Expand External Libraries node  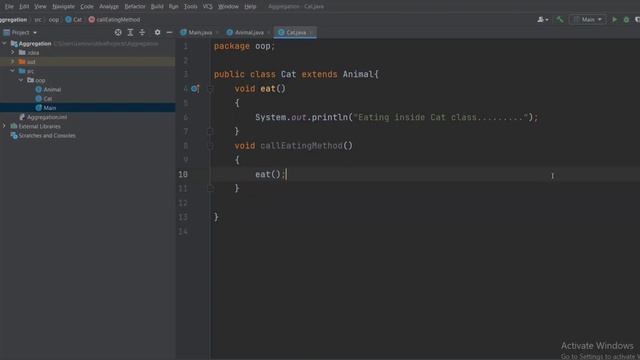coord(4,126)
